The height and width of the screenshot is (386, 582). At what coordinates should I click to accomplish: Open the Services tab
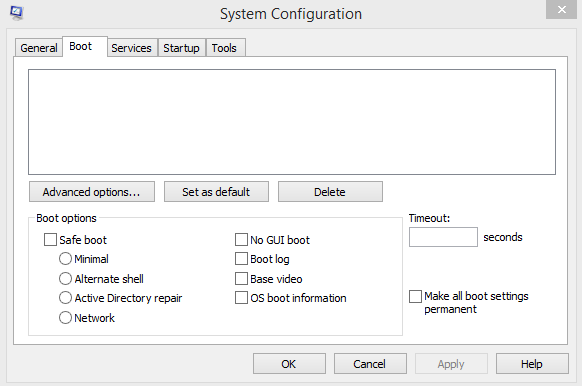pyautogui.click(x=131, y=48)
